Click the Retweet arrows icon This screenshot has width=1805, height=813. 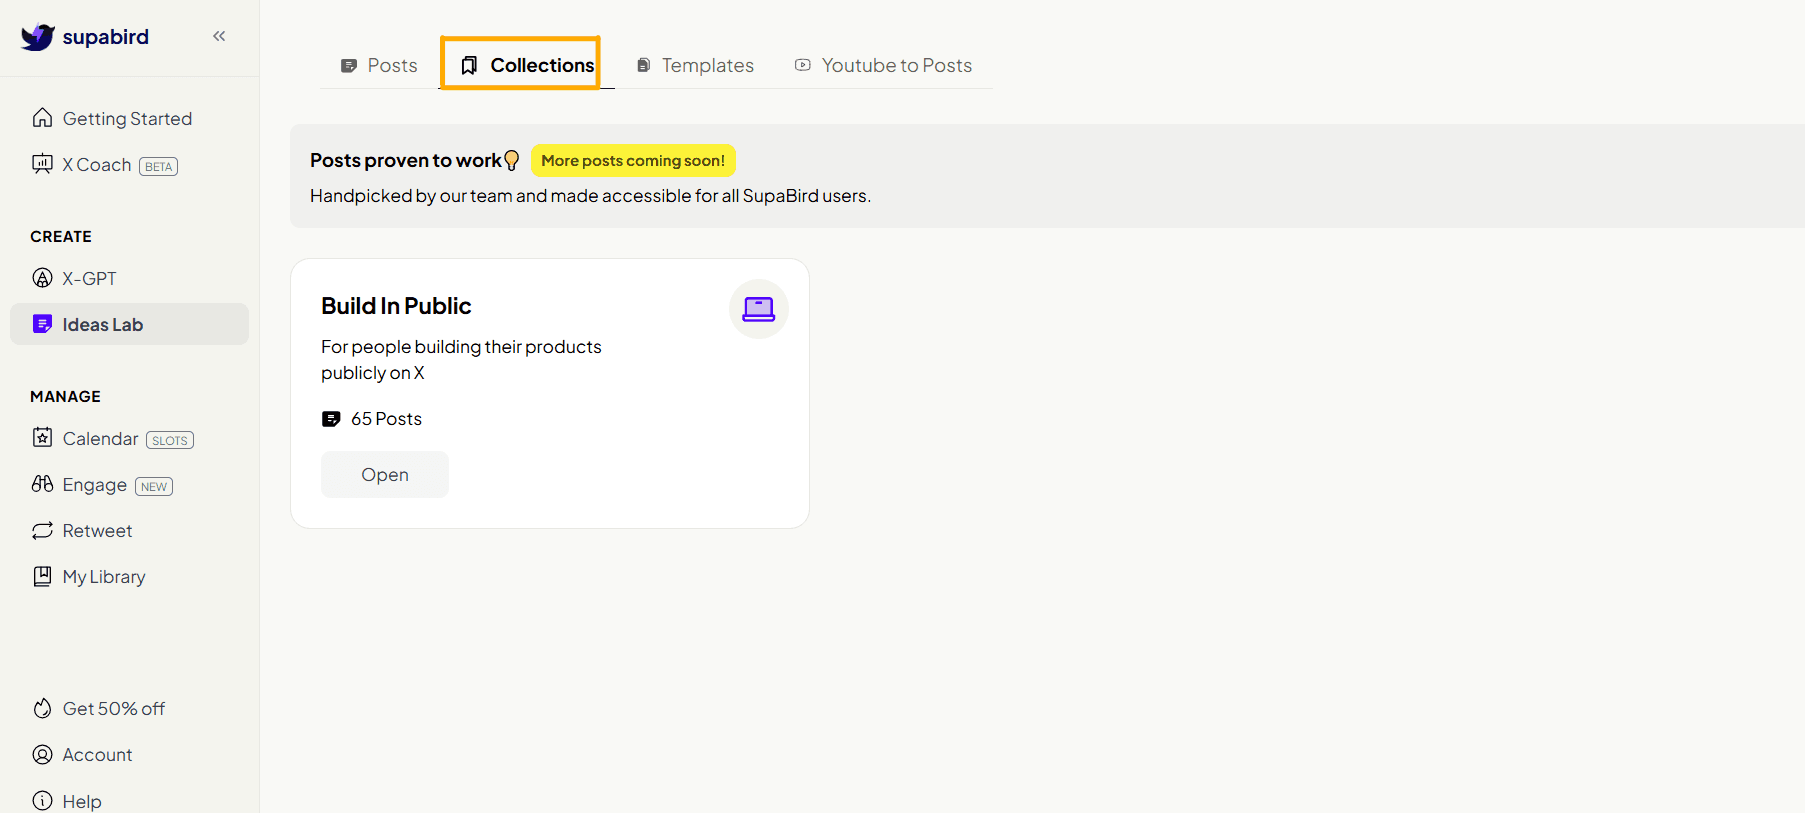coord(42,531)
